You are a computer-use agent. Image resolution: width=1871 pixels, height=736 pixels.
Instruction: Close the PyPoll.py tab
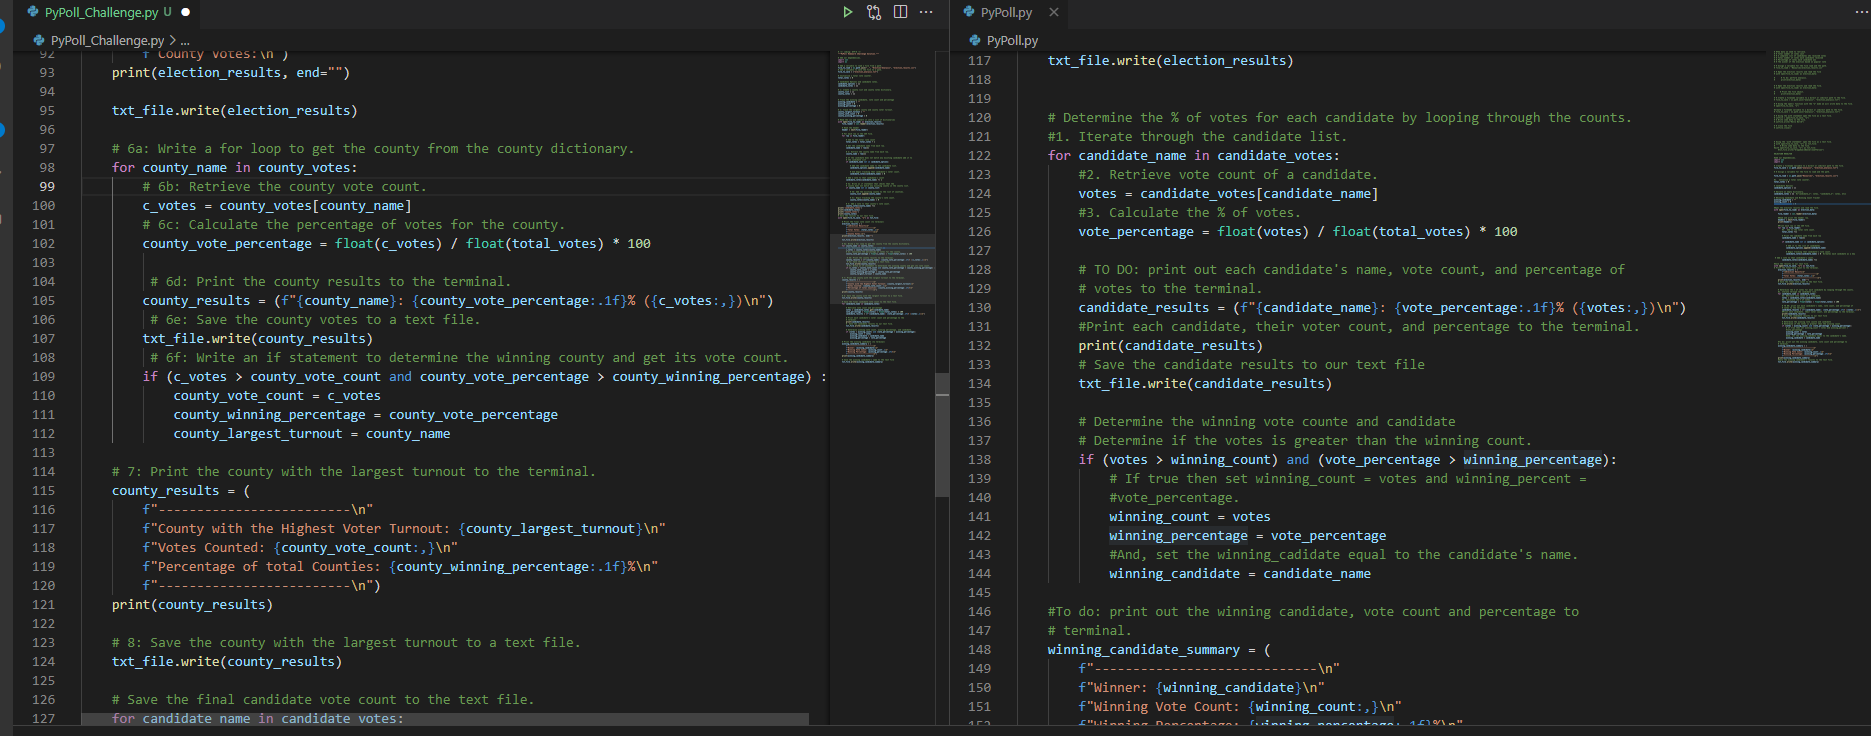pyautogui.click(x=1054, y=12)
